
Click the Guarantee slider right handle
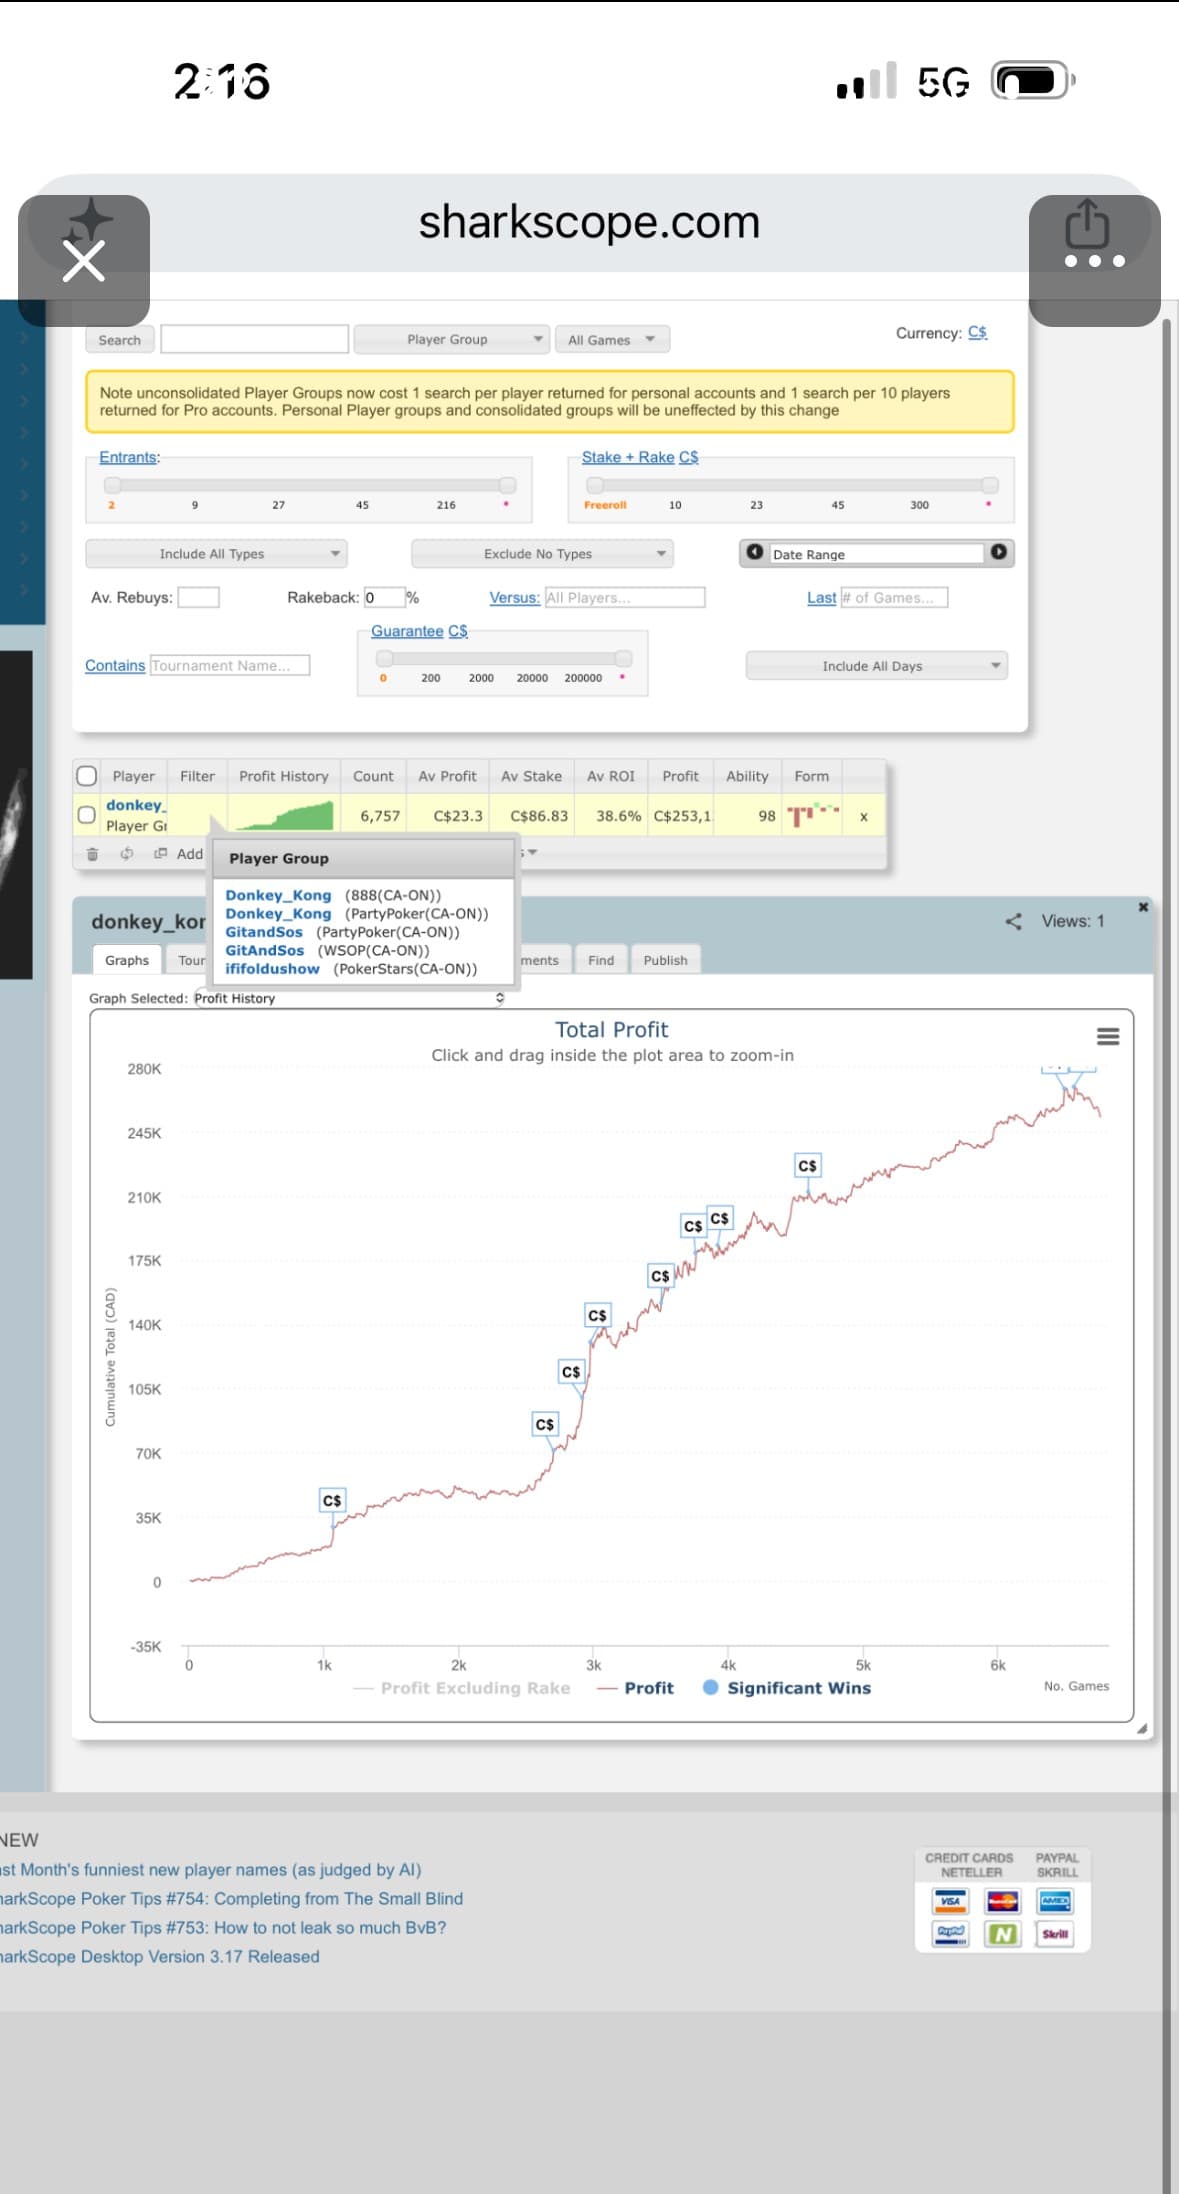(x=624, y=658)
